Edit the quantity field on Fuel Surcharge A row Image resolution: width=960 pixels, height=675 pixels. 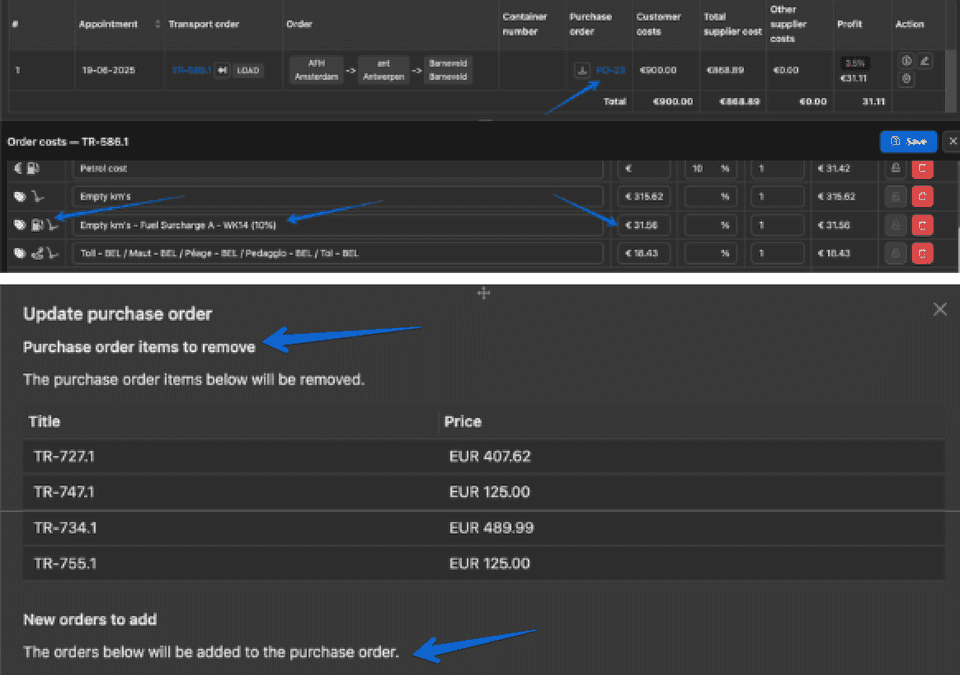tap(778, 225)
